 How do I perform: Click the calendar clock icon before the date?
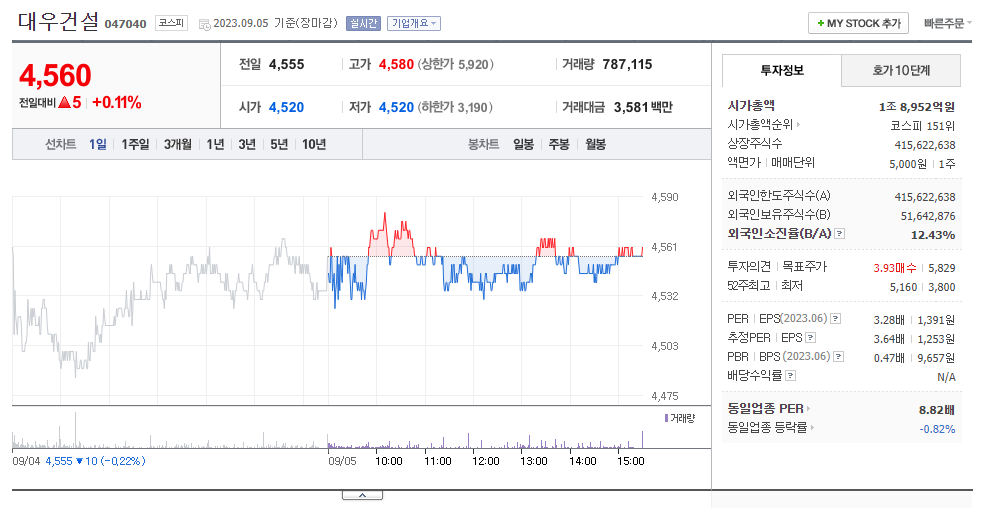(204, 24)
